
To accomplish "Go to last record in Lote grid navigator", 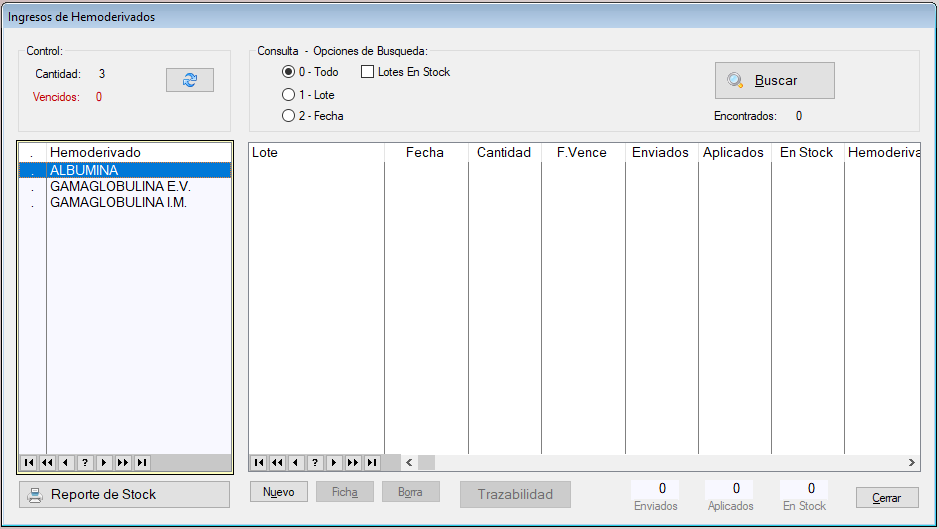I will tap(372, 463).
